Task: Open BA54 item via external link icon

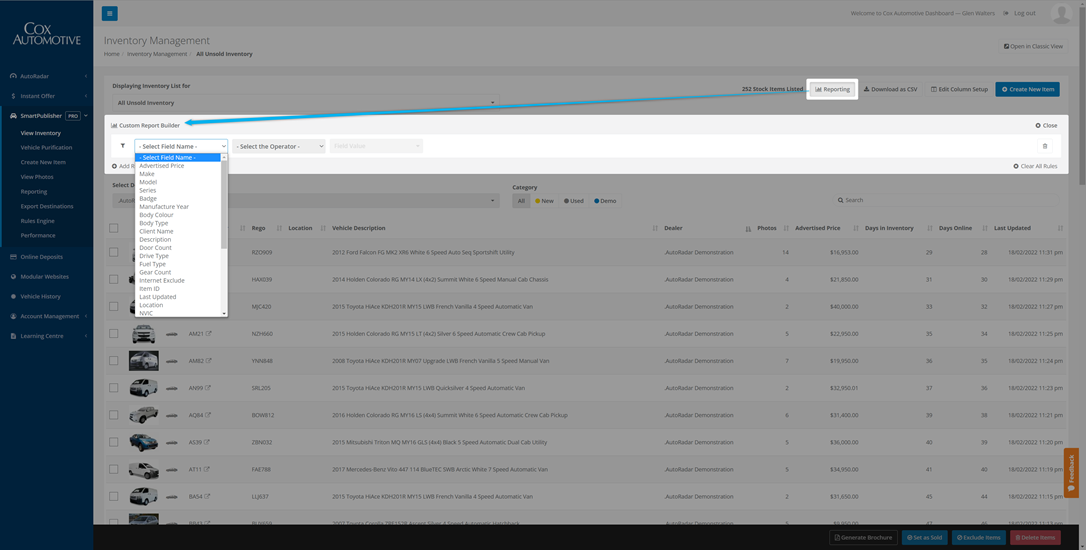Action: point(208,496)
